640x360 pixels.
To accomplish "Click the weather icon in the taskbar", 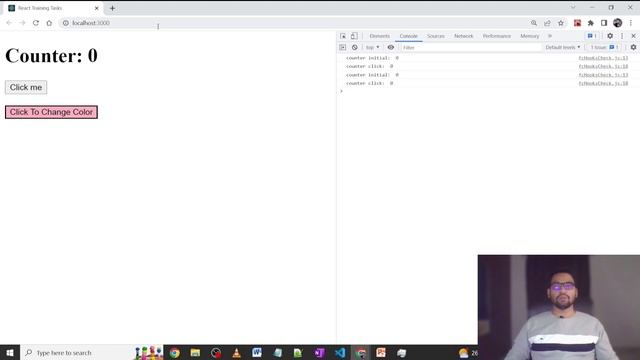I will click(x=464, y=353).
